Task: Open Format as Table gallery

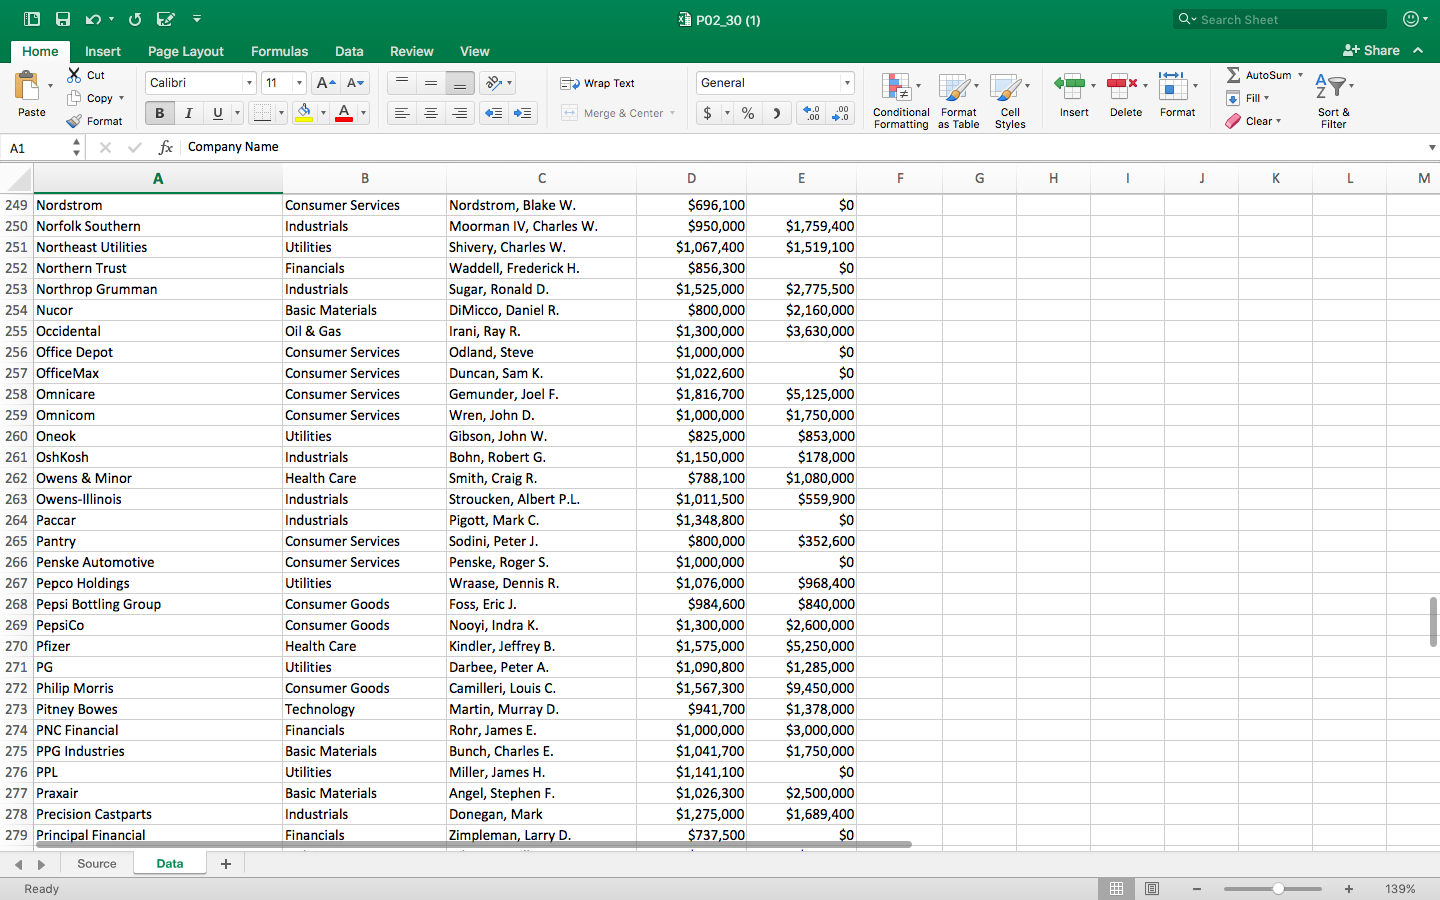Action: tap(958, 101)
